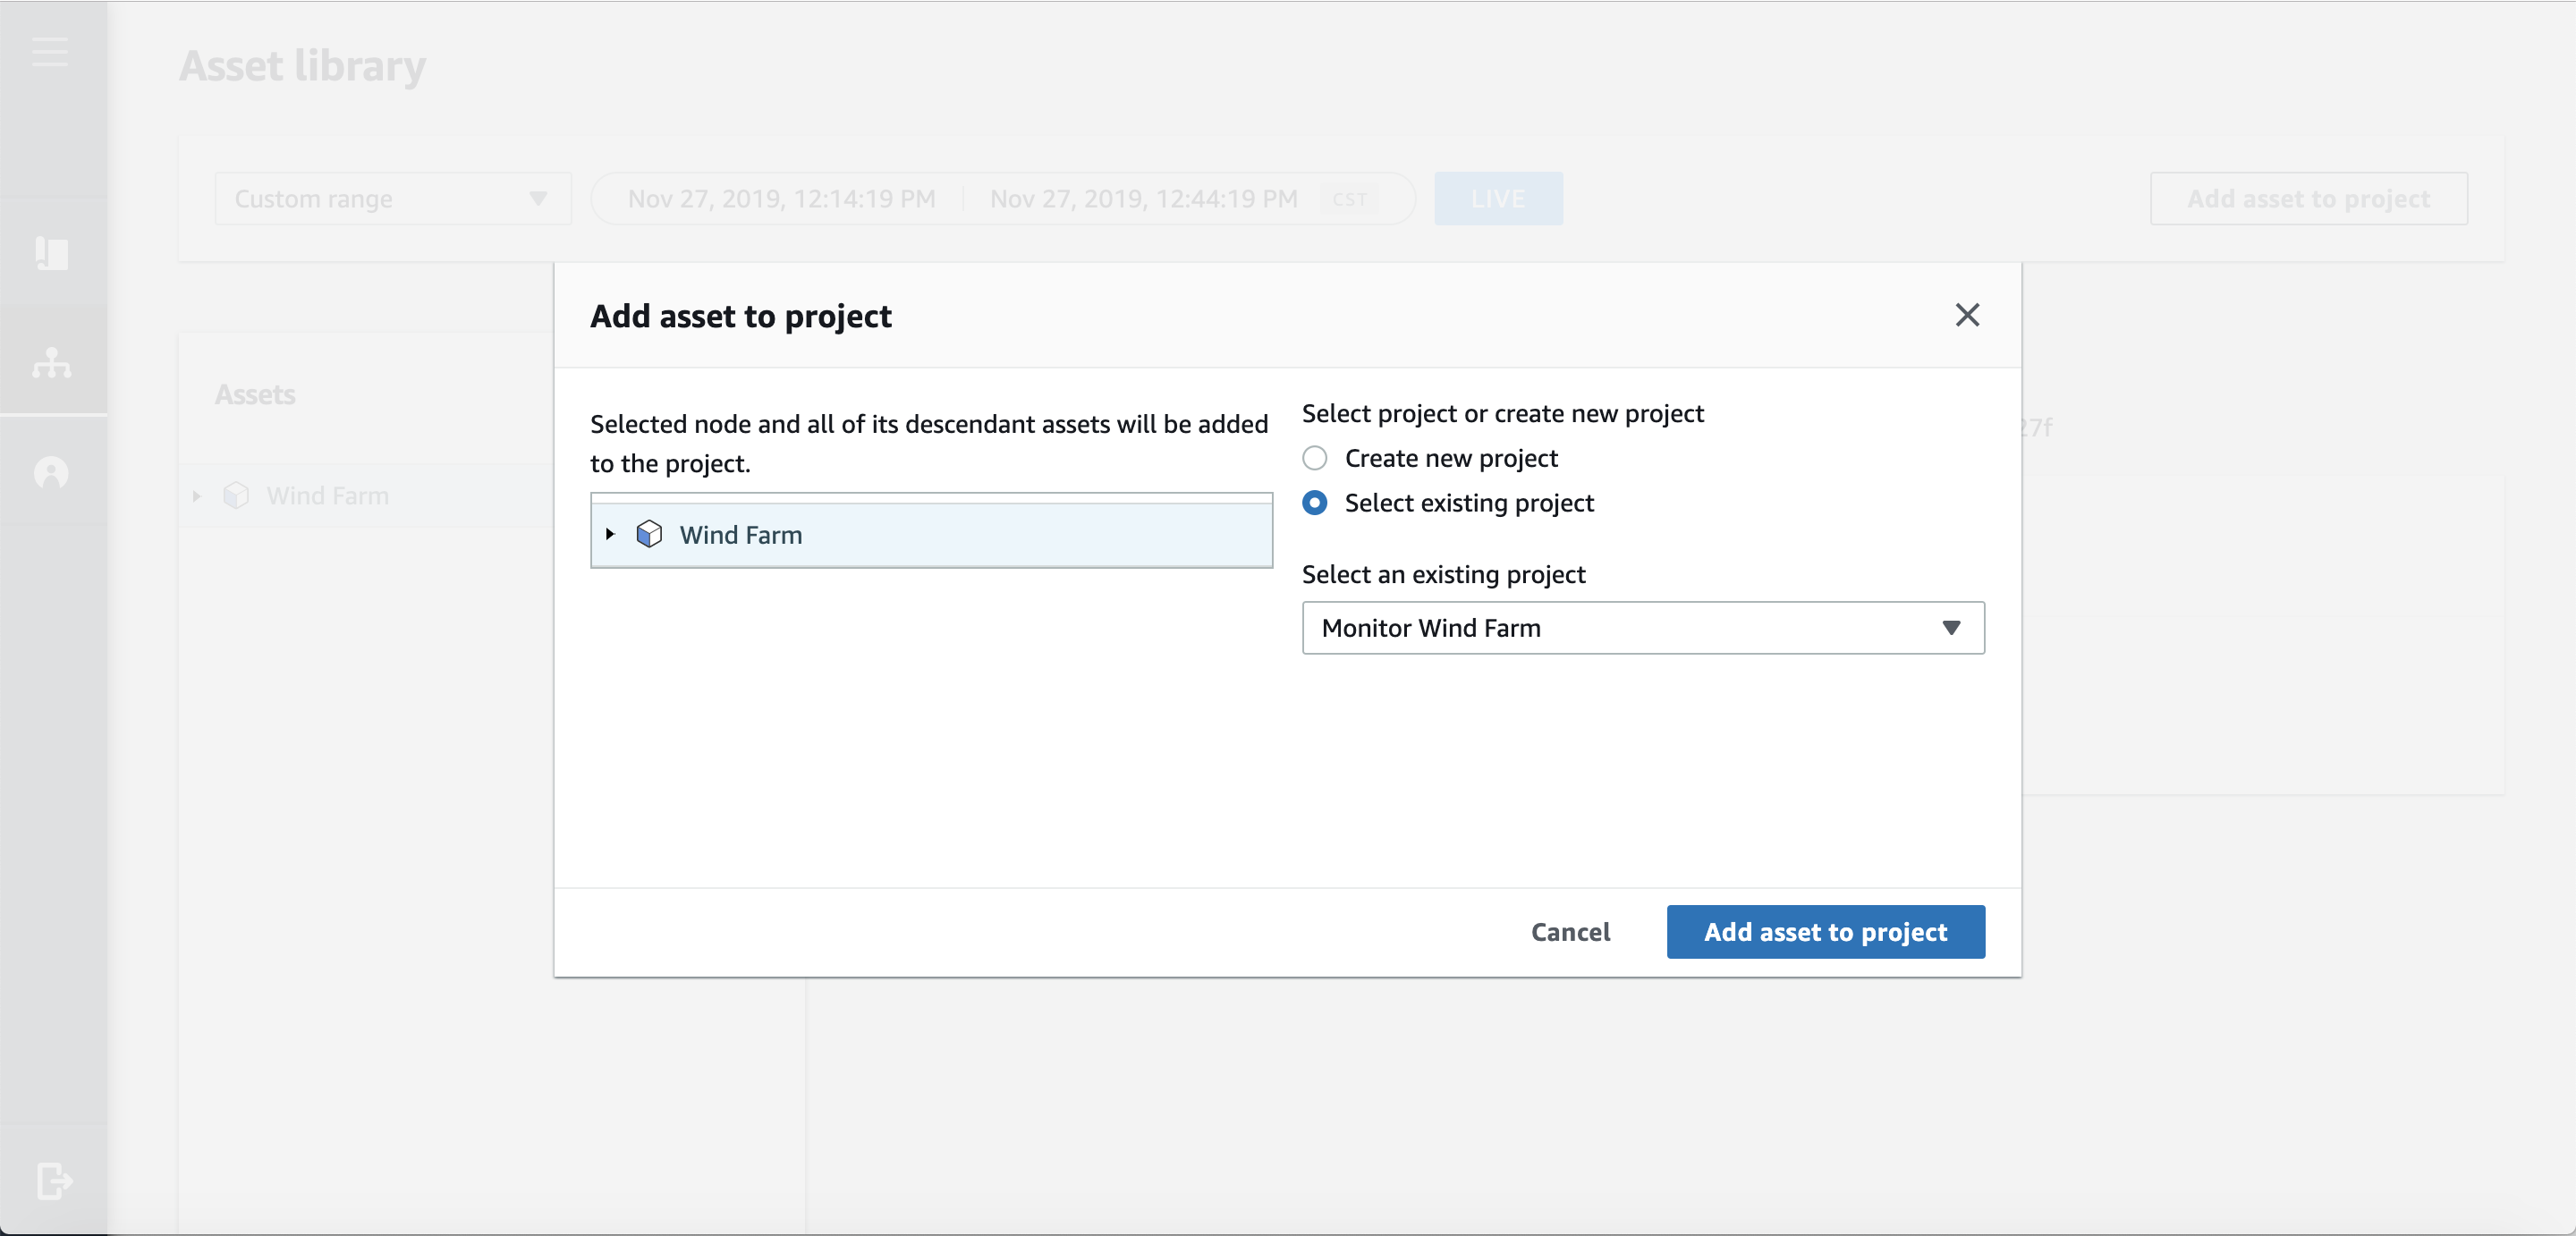Click the user profile sidebar icon

pos(52,472)
